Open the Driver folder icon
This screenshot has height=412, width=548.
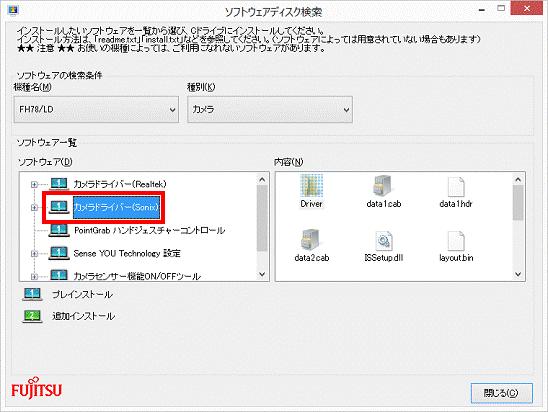tap(311, 186)
